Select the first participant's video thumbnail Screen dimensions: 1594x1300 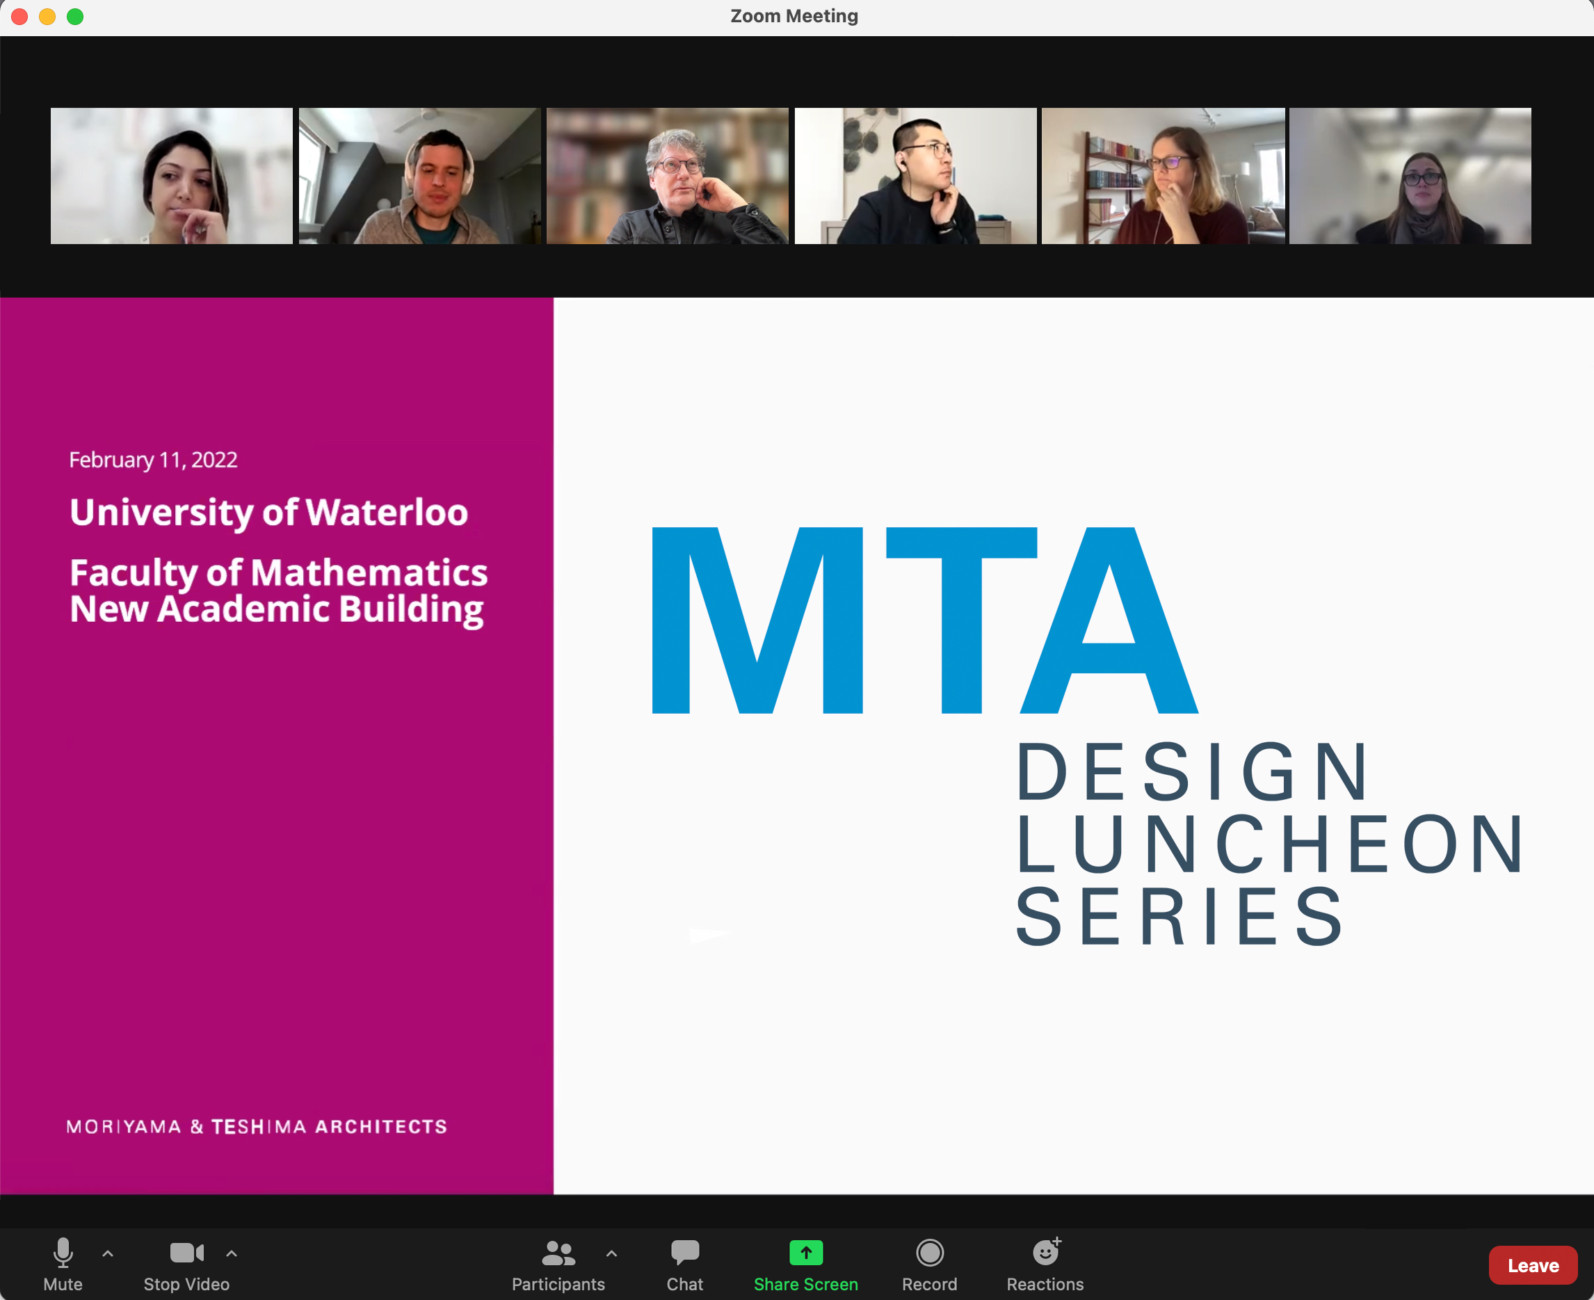(x=172, y=176)
